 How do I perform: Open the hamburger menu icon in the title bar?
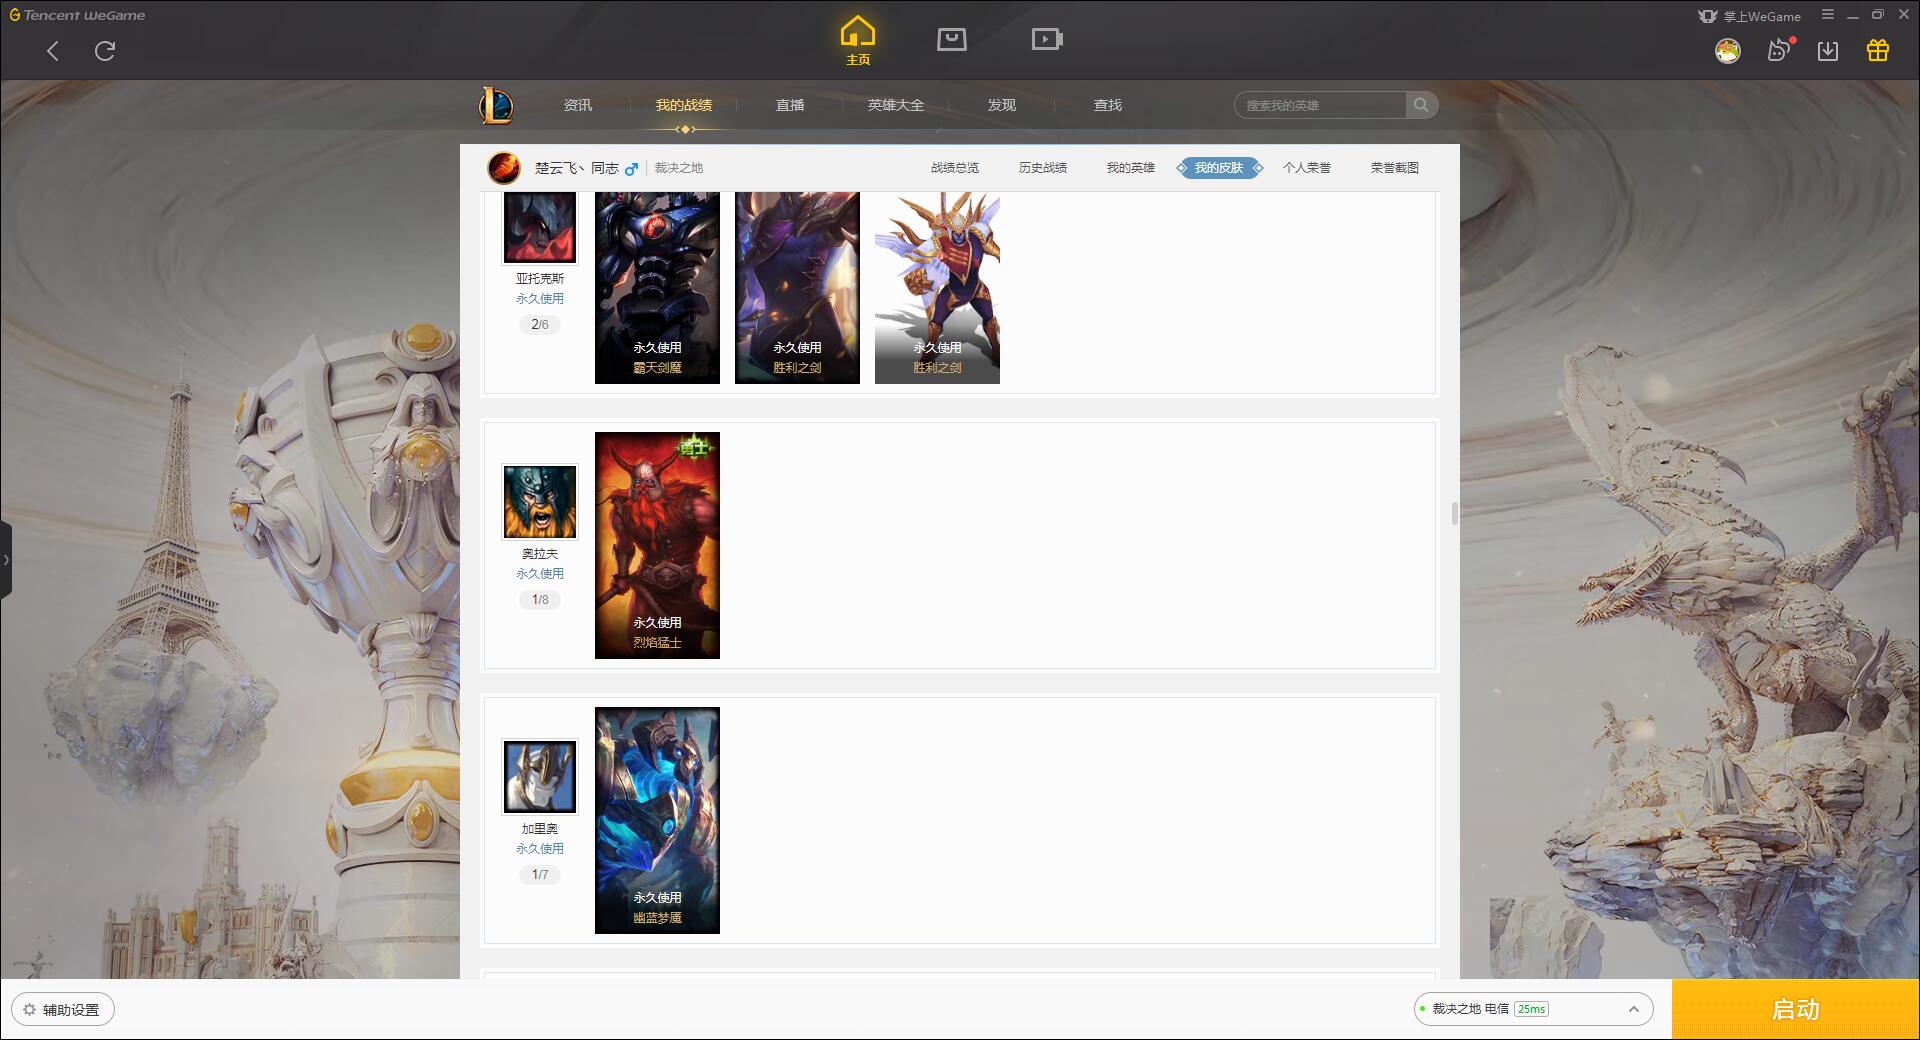(x=1828, y=15)
